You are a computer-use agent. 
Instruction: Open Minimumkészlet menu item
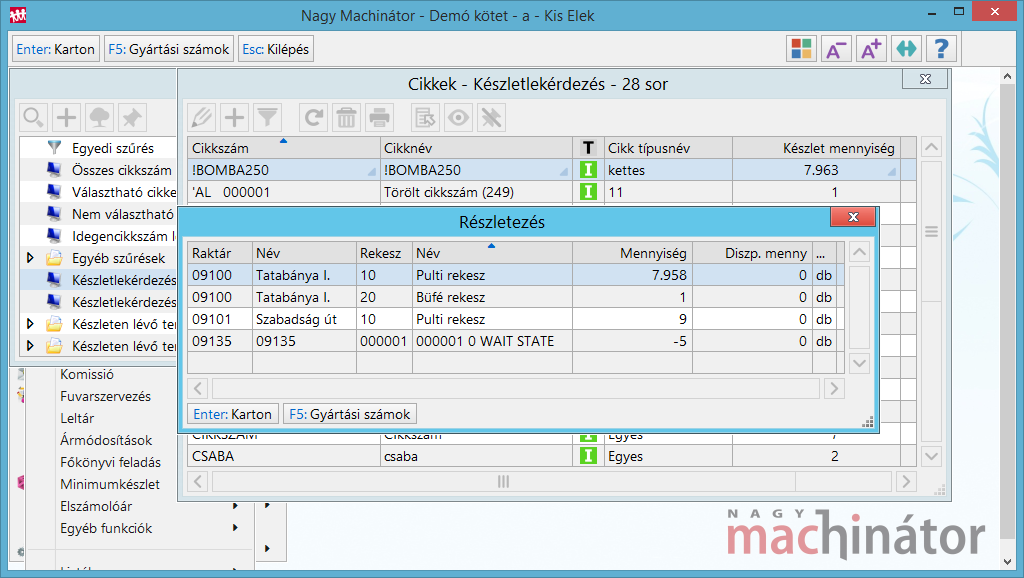point(110,484)
